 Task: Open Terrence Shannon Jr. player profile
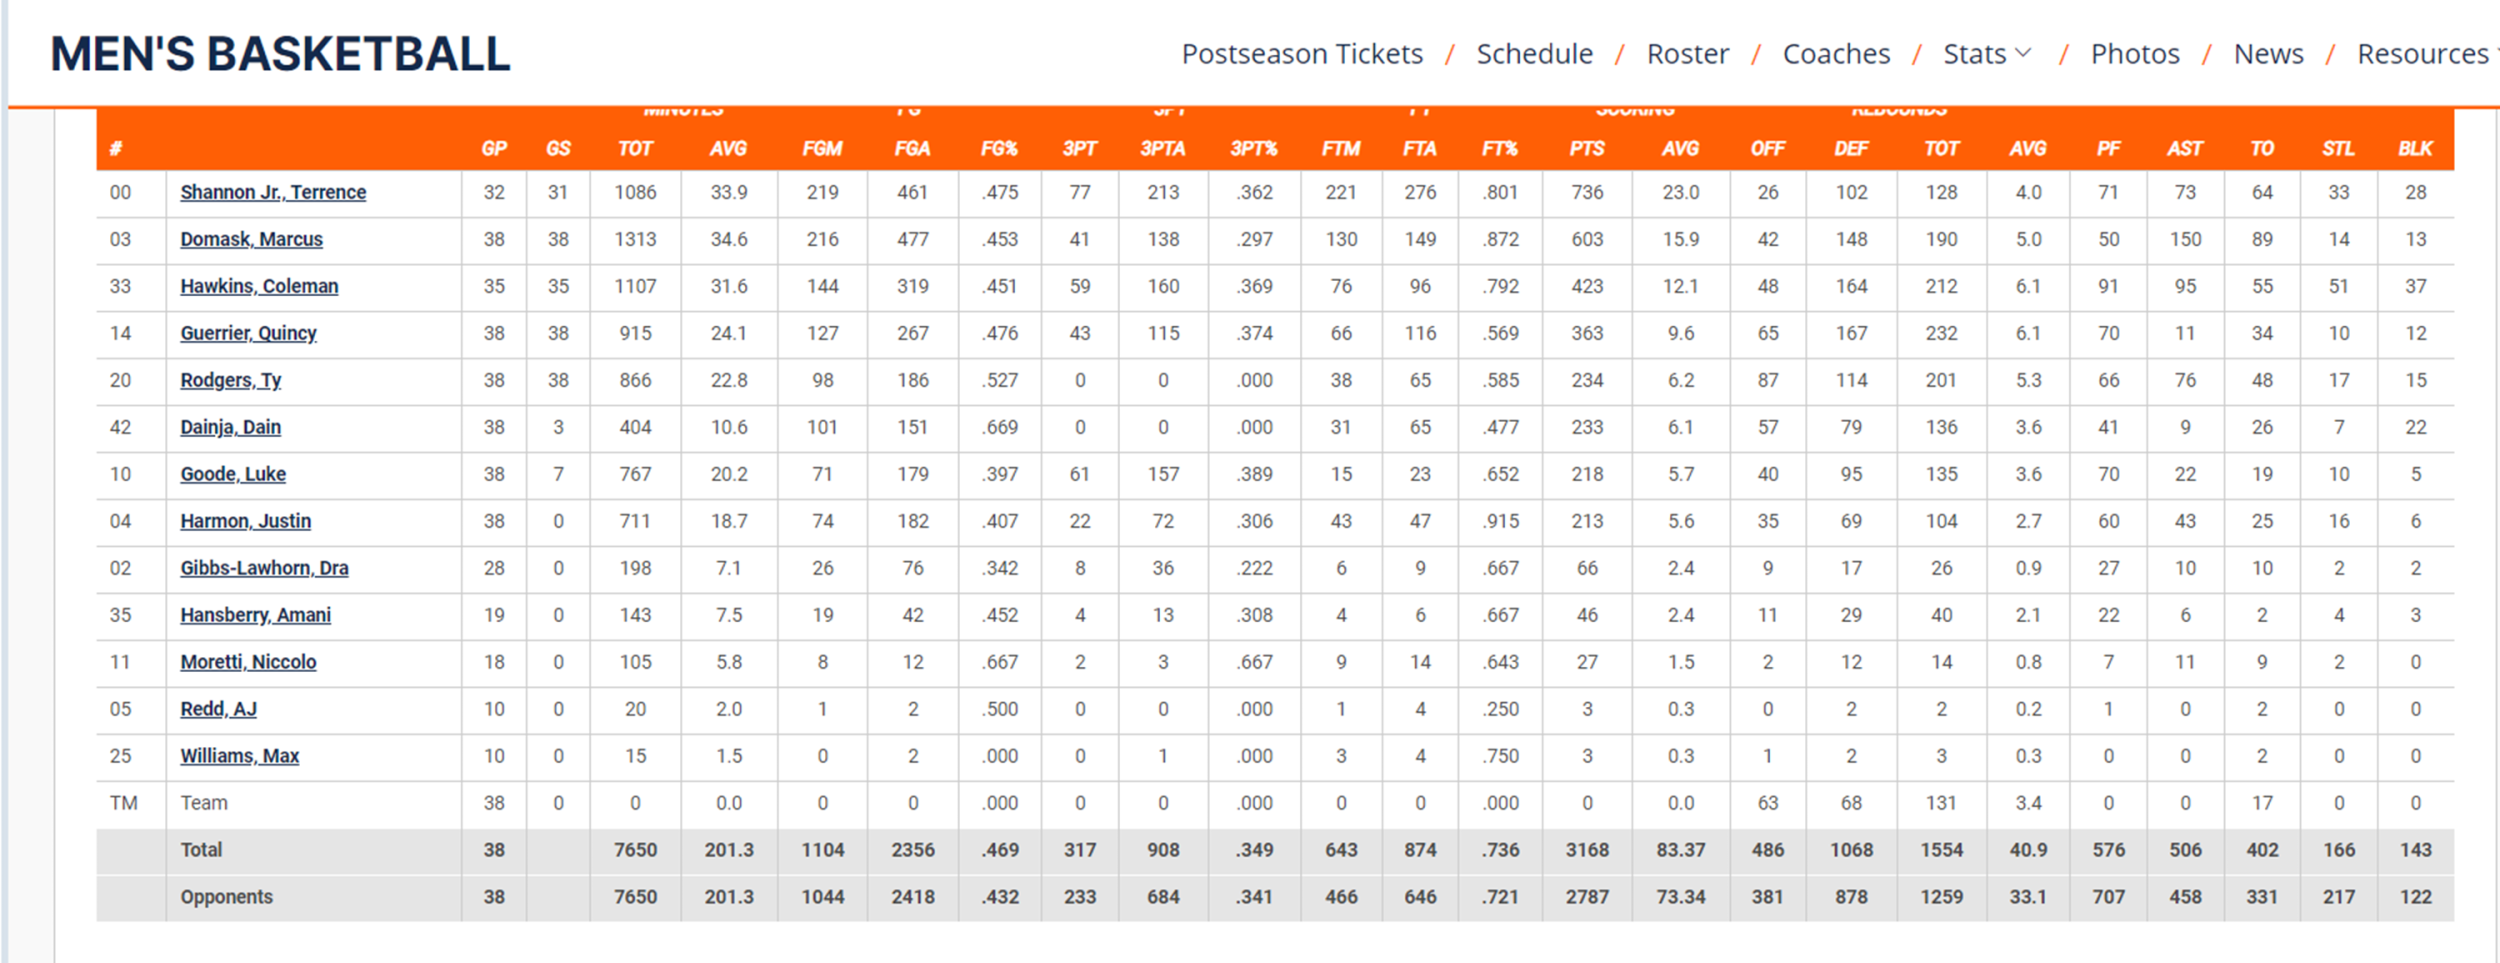(x=273, y=192)
